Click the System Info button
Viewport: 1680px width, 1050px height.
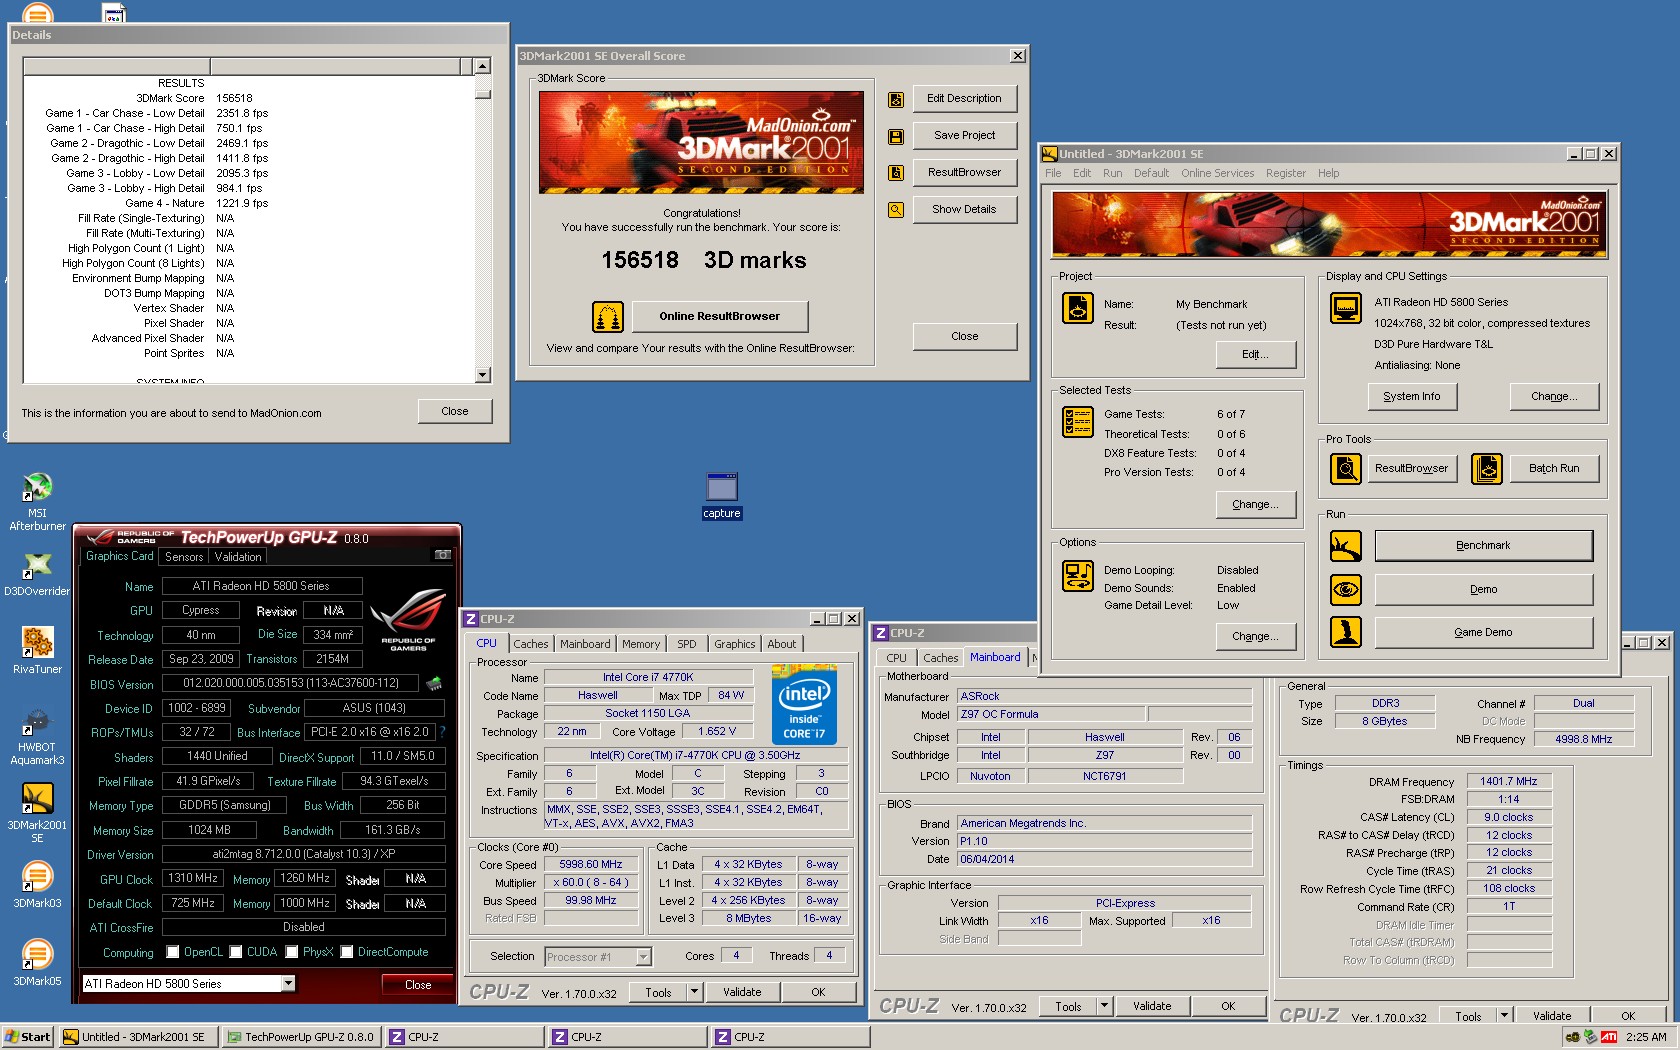click(1412, 397)
